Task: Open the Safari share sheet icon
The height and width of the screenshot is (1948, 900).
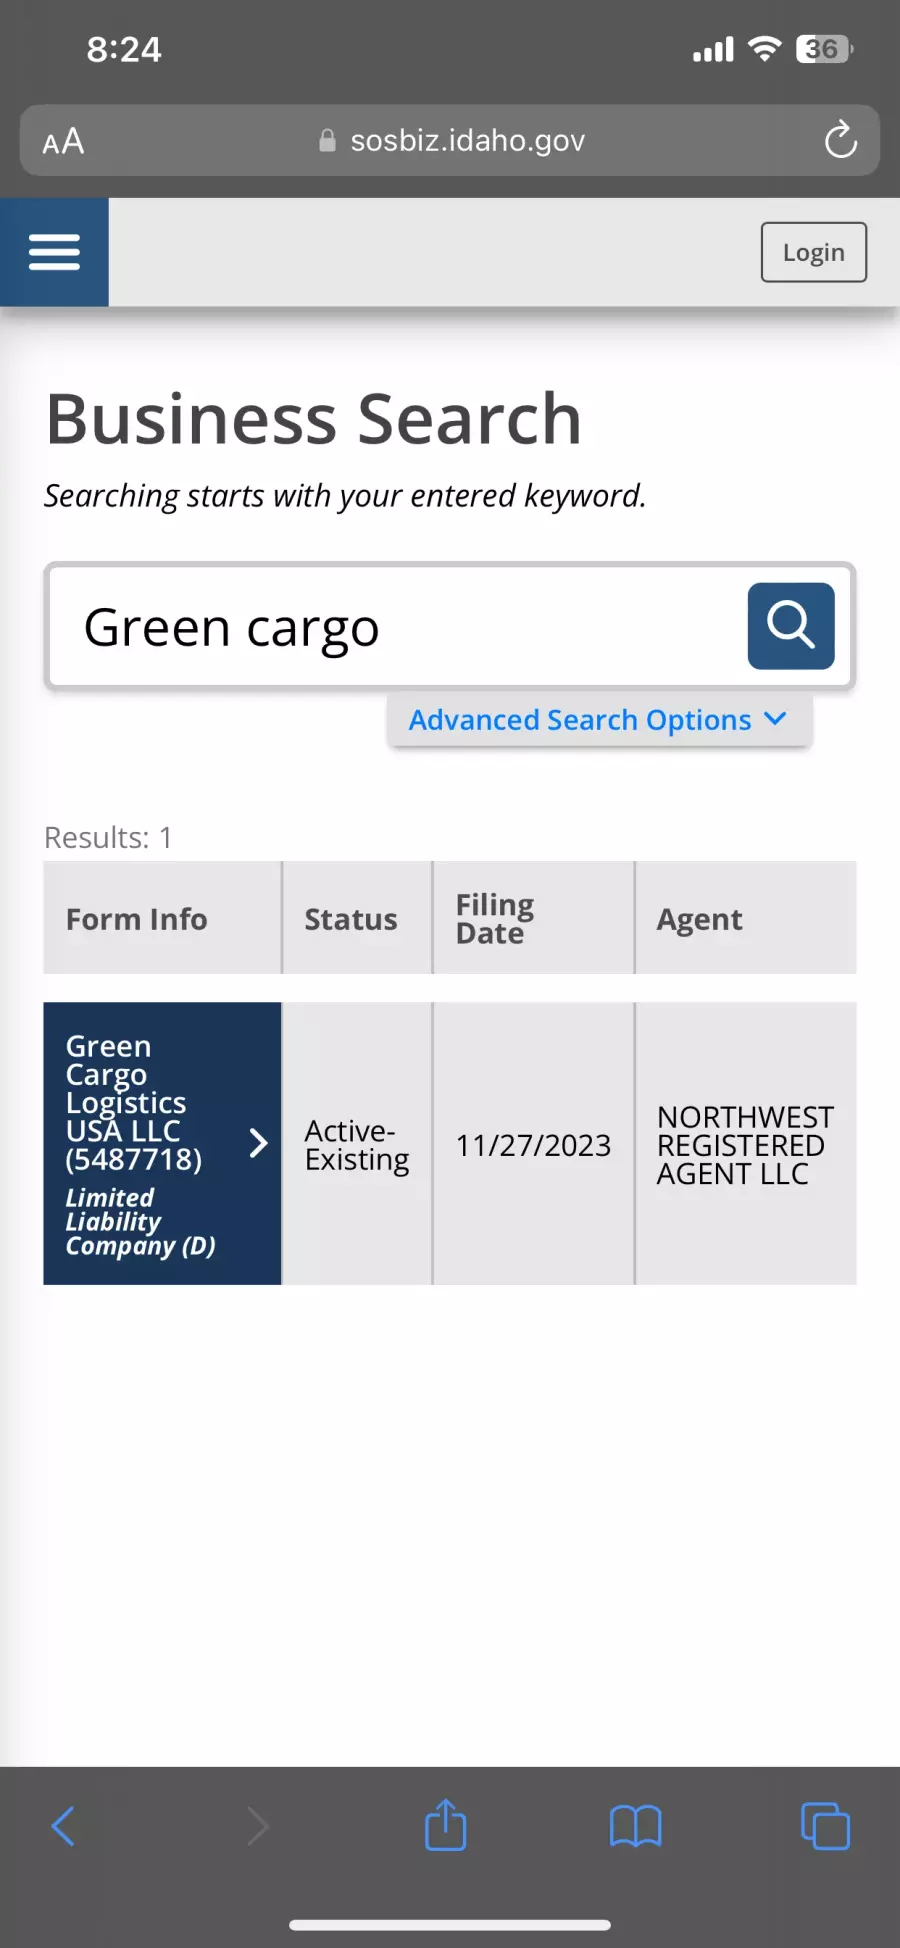Action: point(445,1825)
